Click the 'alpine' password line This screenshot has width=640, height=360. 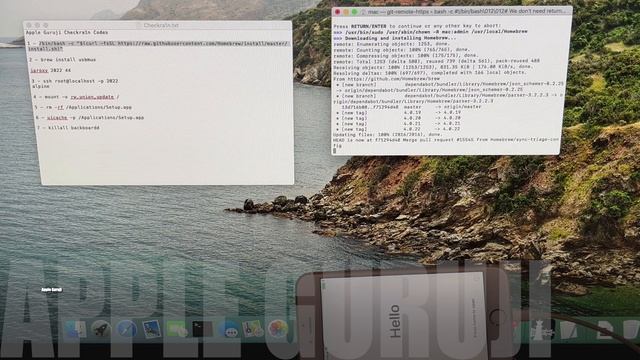(x=41, y=86)
